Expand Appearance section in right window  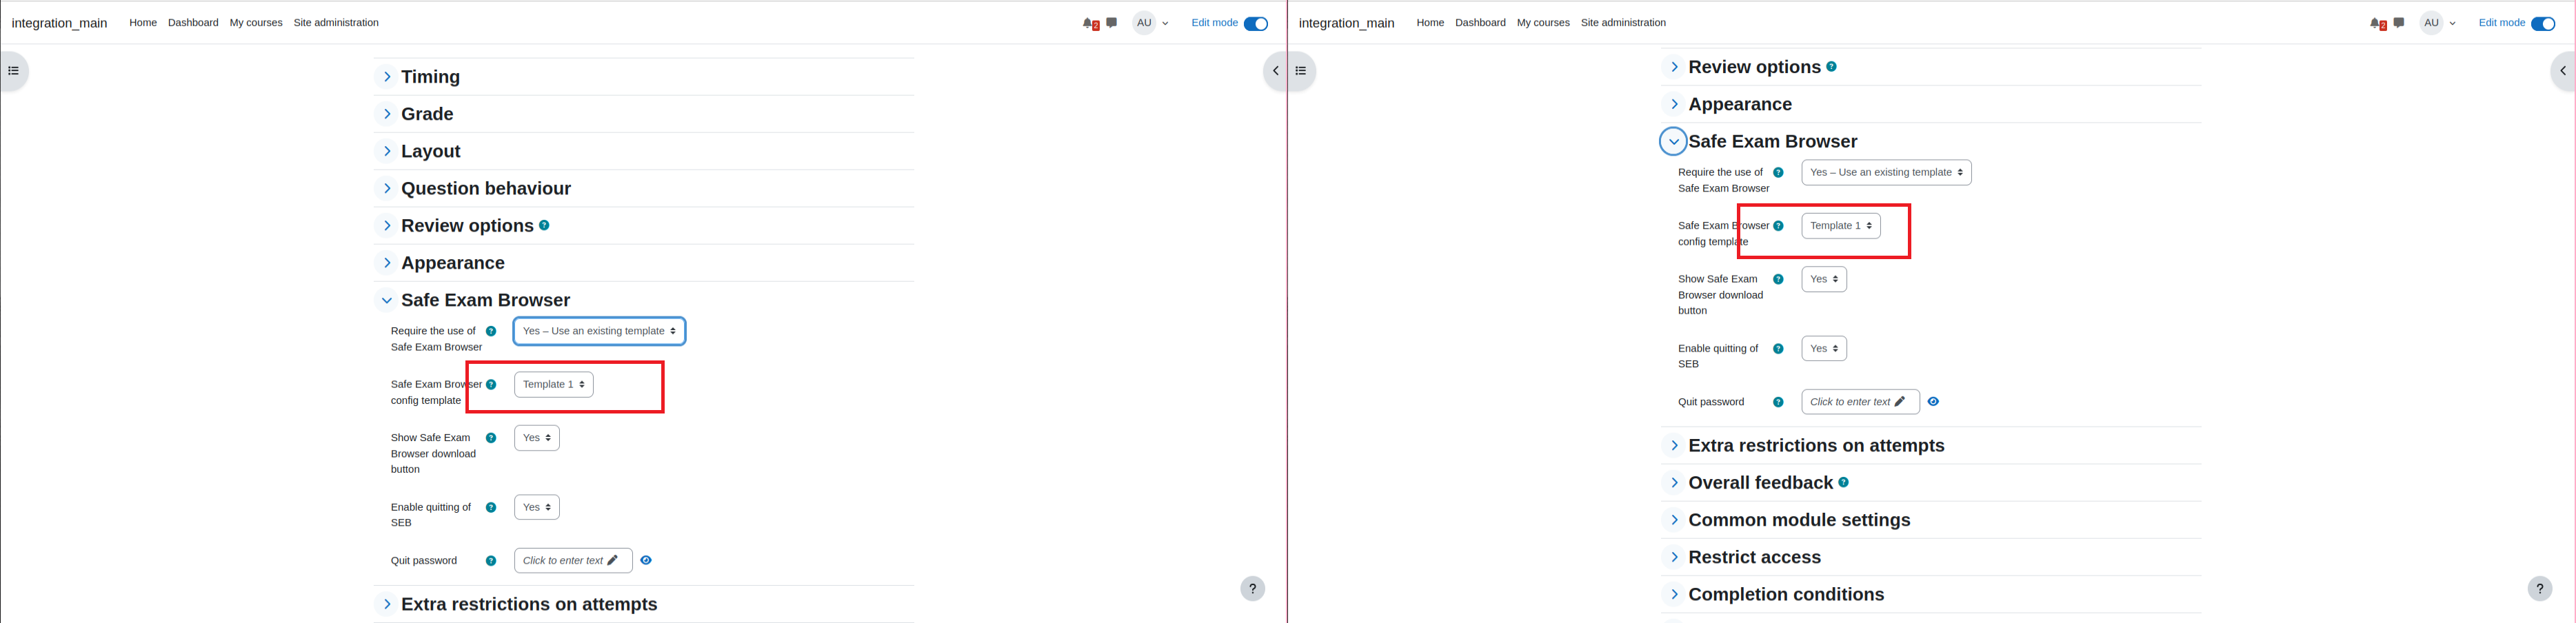(x=1674, y=104)
